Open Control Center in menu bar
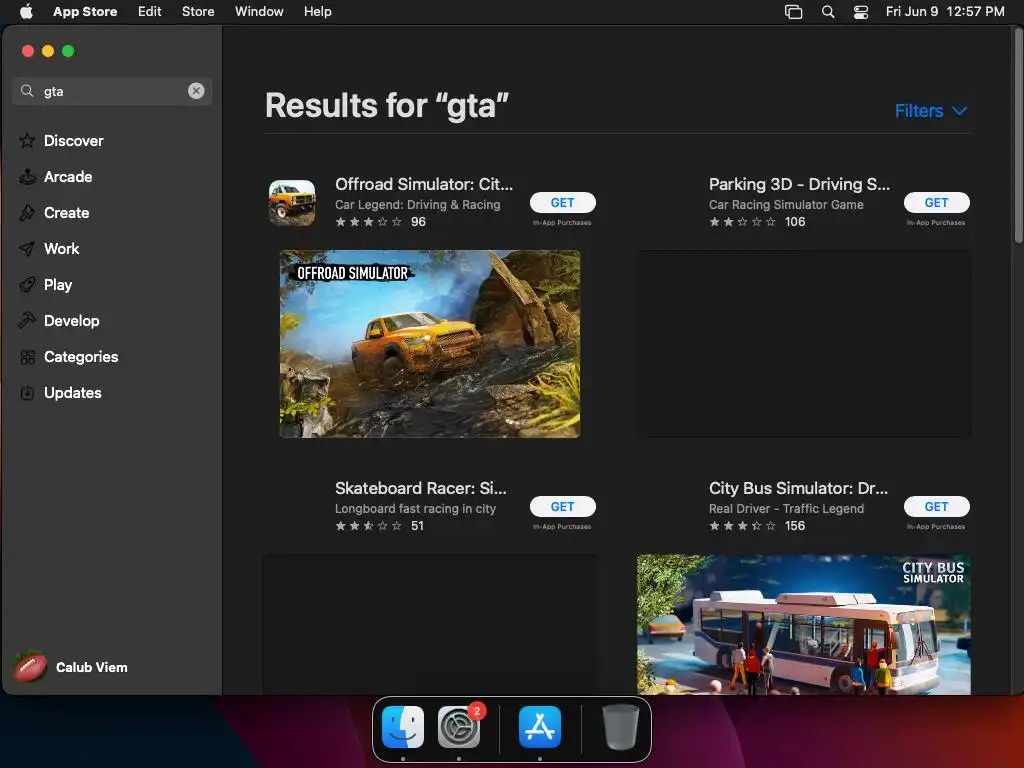The image size is (1024, 768). tap(861, 11)
